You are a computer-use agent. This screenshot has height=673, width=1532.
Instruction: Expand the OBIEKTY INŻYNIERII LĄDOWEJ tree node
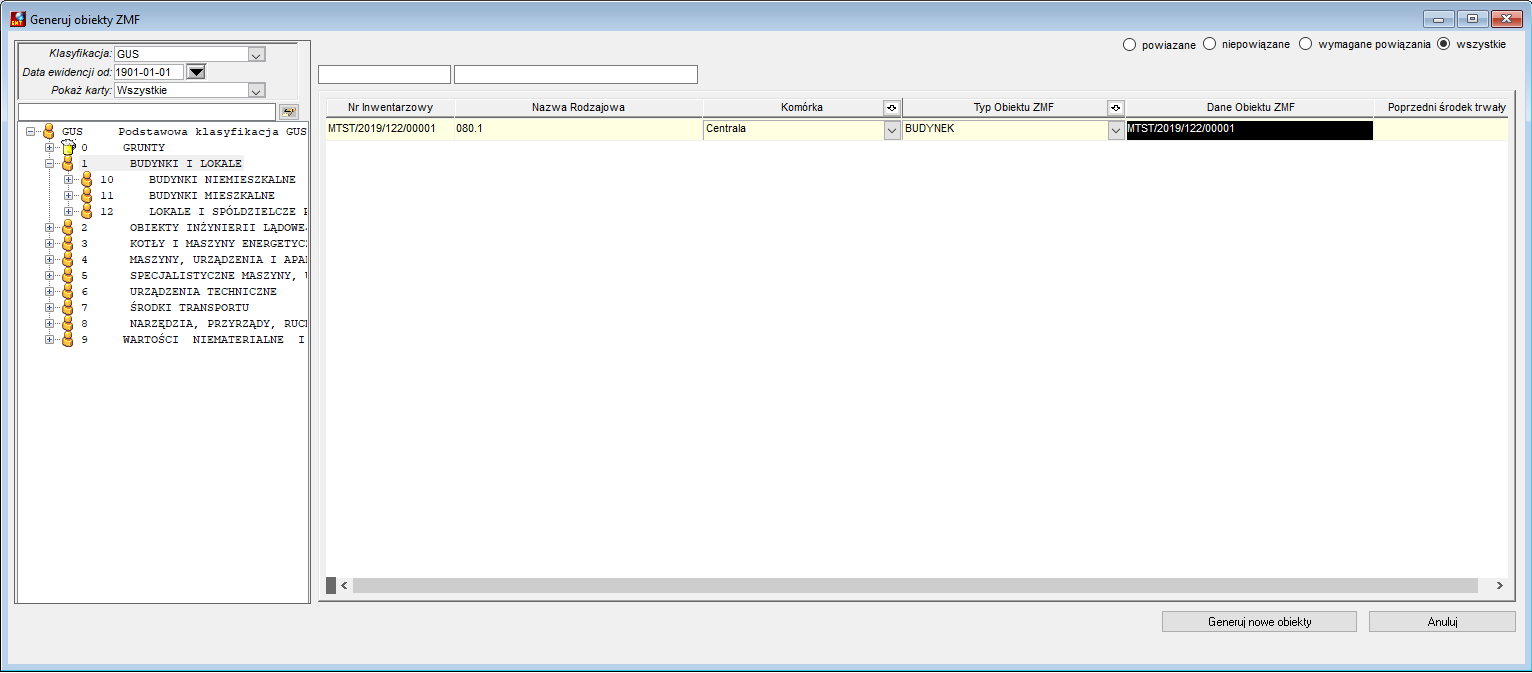pyautogui.click(x=50, y=227)
